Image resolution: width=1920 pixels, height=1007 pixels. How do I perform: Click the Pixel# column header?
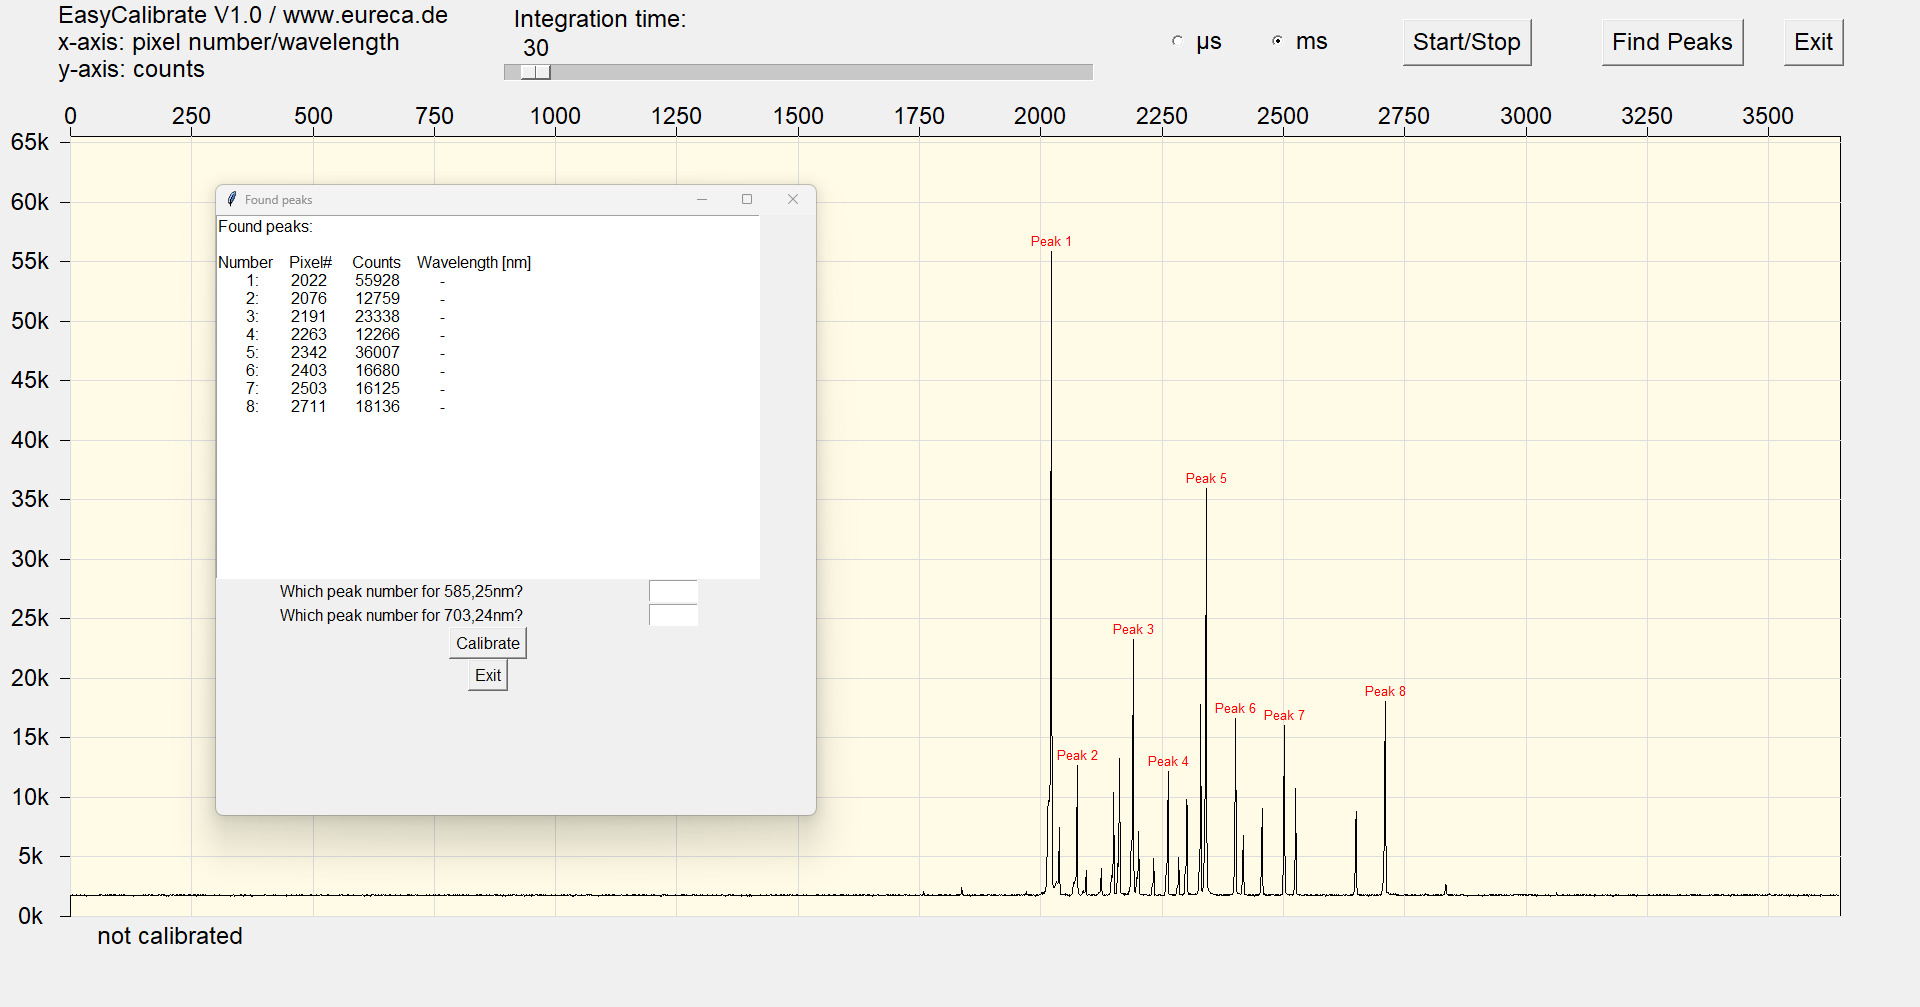(311, 263)
